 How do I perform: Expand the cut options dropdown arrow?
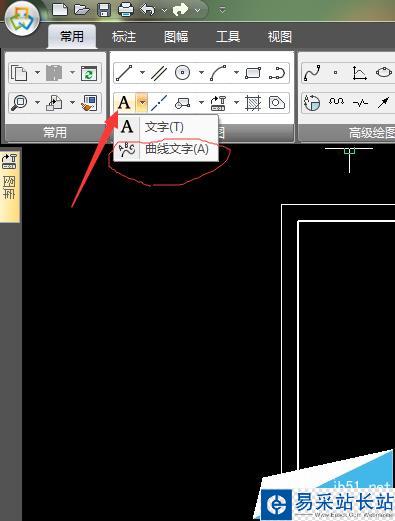pos(72,73)
